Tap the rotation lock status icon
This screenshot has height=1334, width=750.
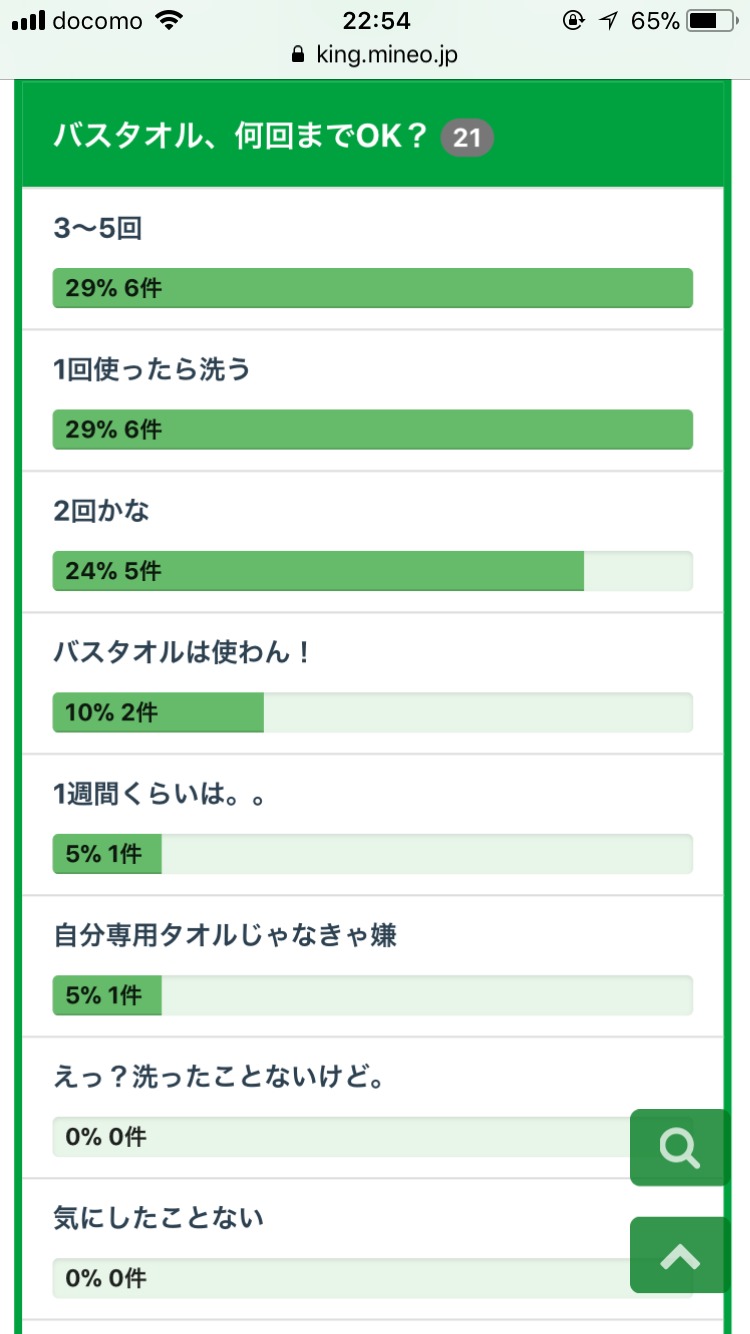pyautogui.click(x=574, y=20)
